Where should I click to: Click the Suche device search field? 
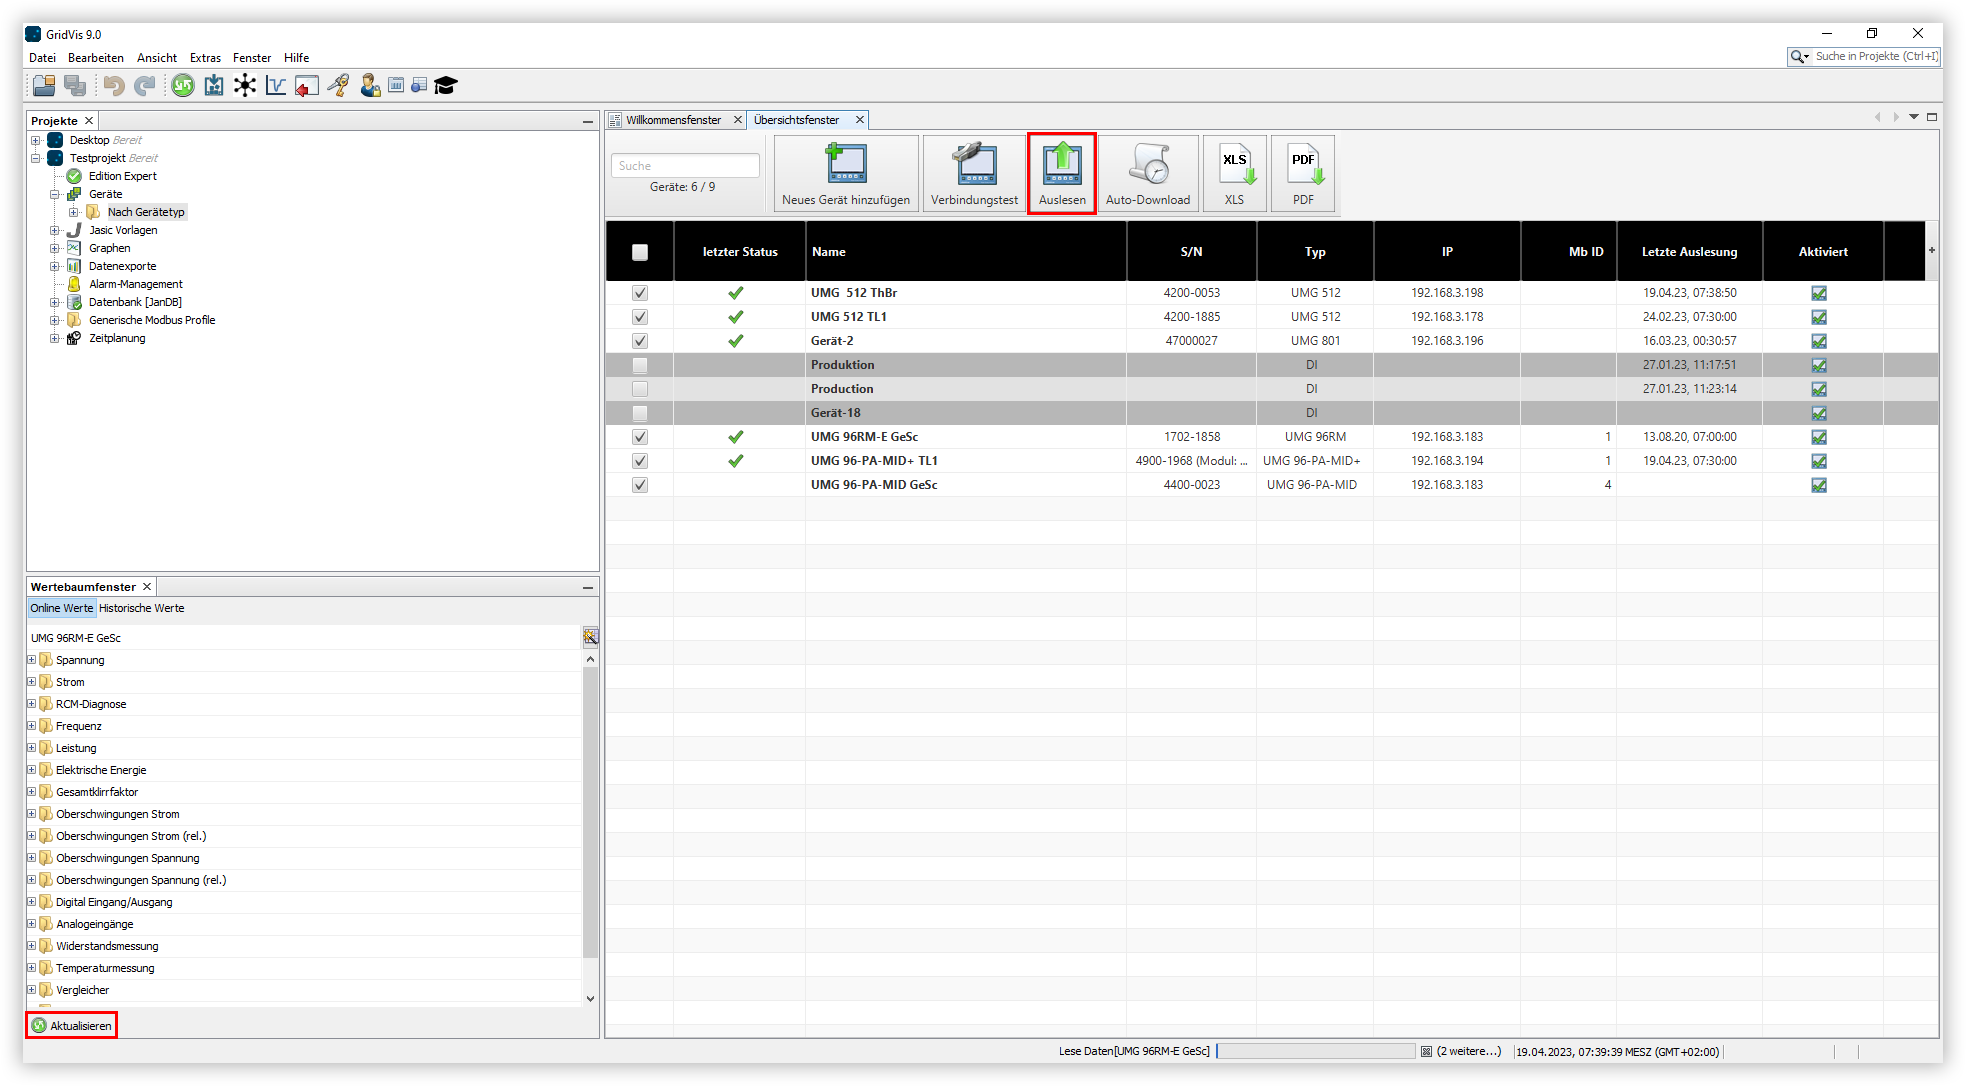click(685, 166)
